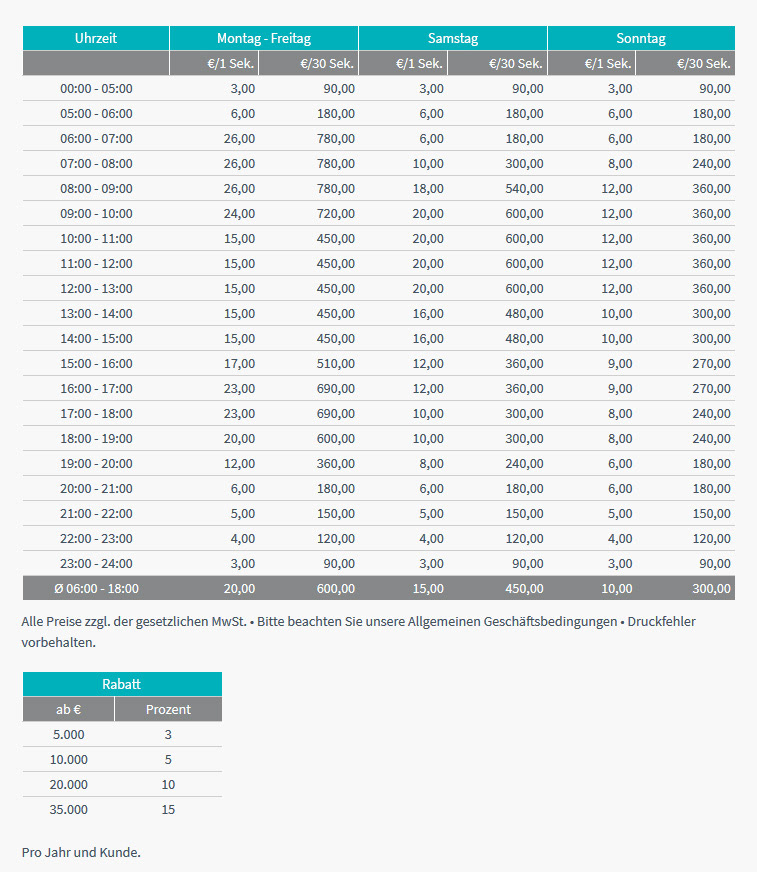757x872 pixels.
Task: Click the Rabatt table header
Action: click(x=122, y=684)
